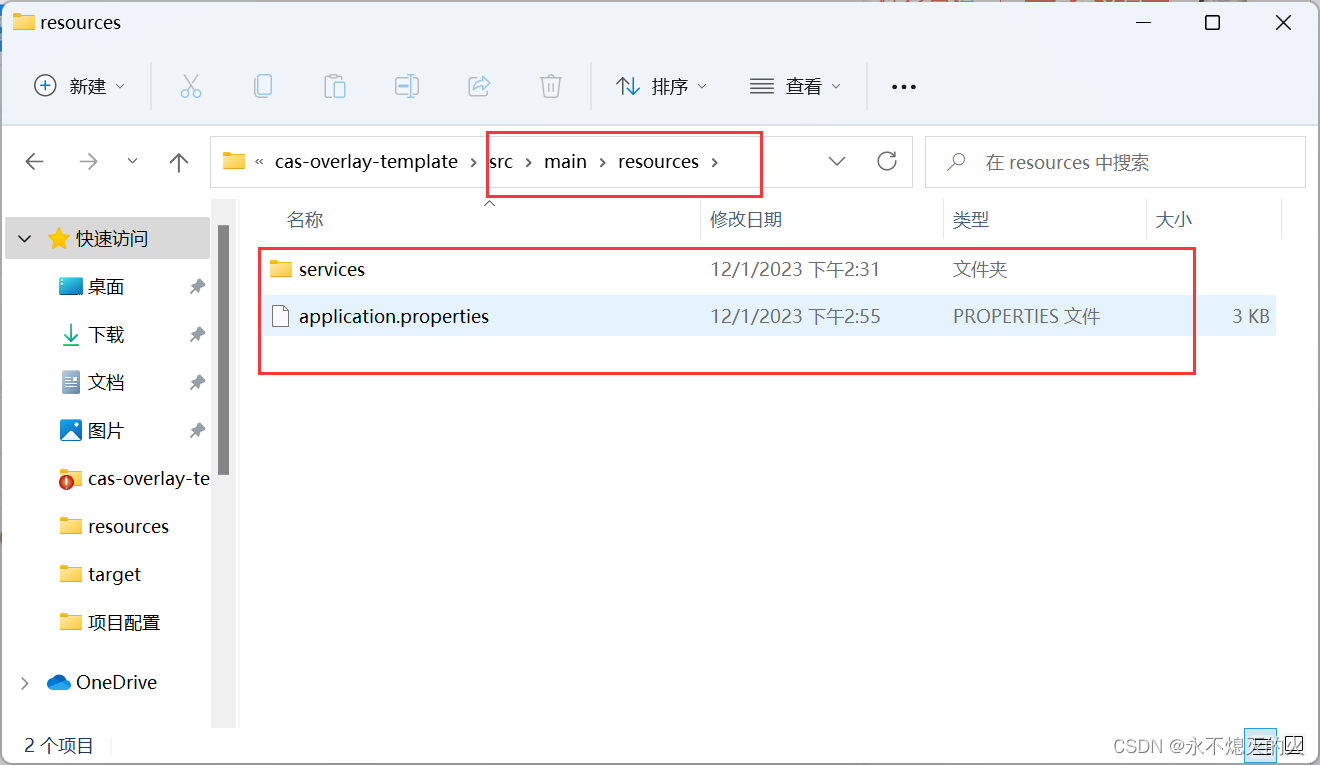Image resolution: width=1320 pixels, height=765 pixels.
Task: Click the services folder icon
Action: point(281,269)
